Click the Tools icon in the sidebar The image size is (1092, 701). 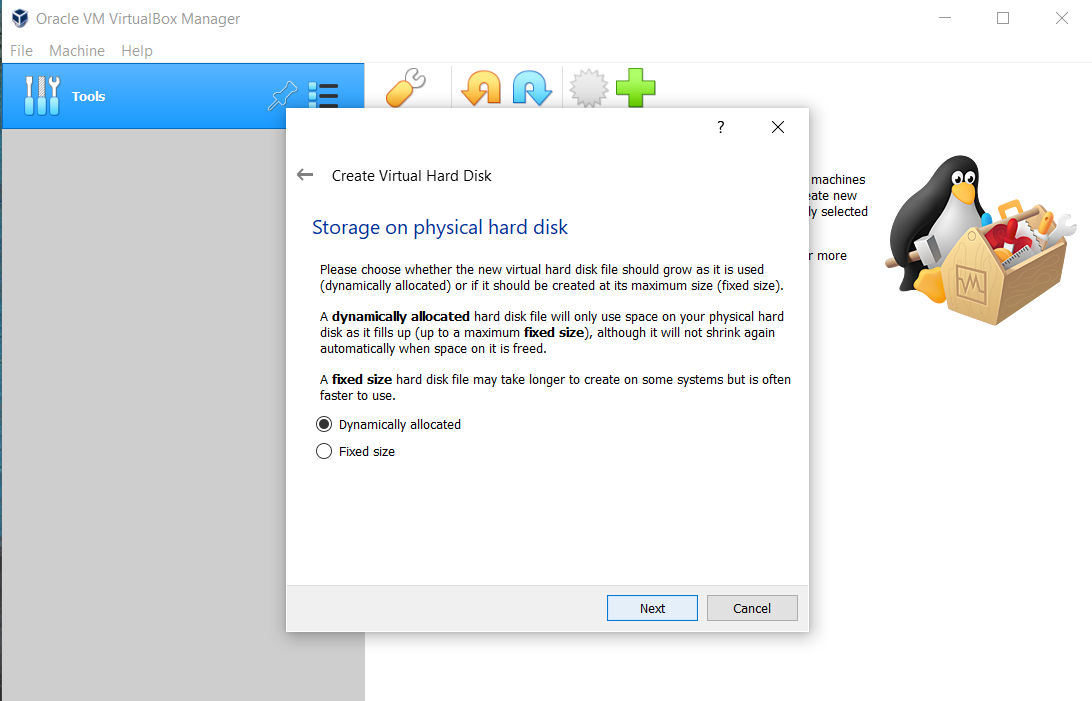click(41, 96)
